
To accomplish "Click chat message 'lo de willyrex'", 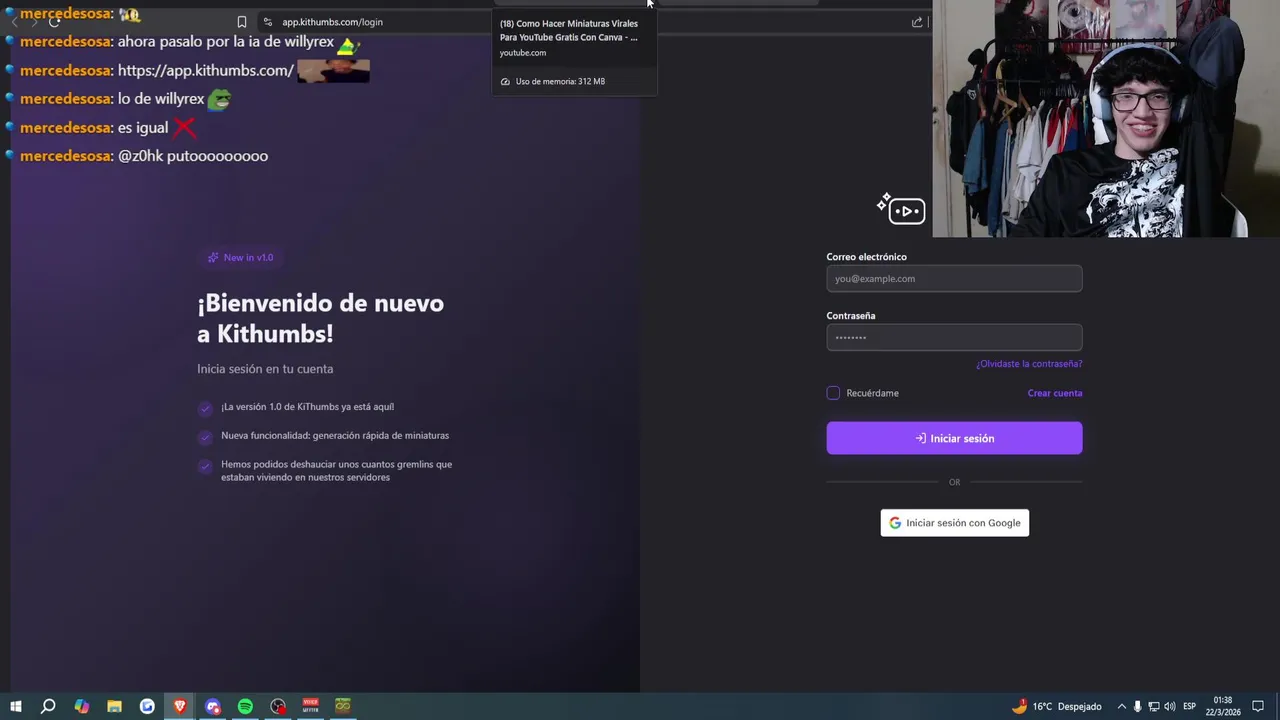I will coord(161,99).
